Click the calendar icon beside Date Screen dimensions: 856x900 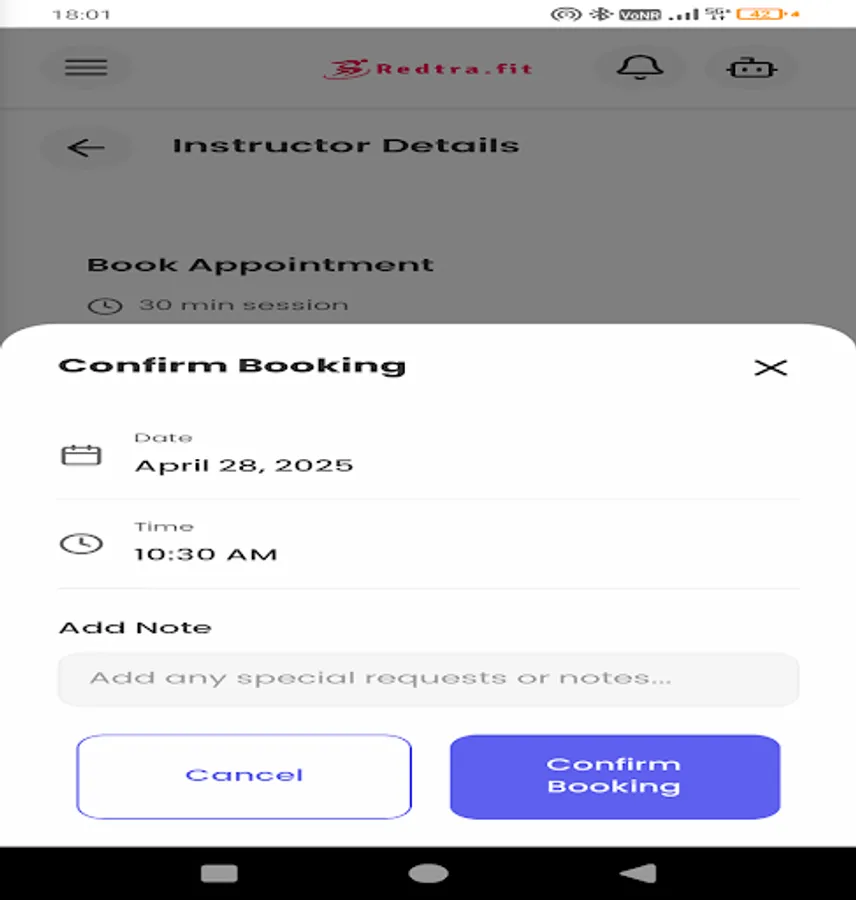coord(82,455)
